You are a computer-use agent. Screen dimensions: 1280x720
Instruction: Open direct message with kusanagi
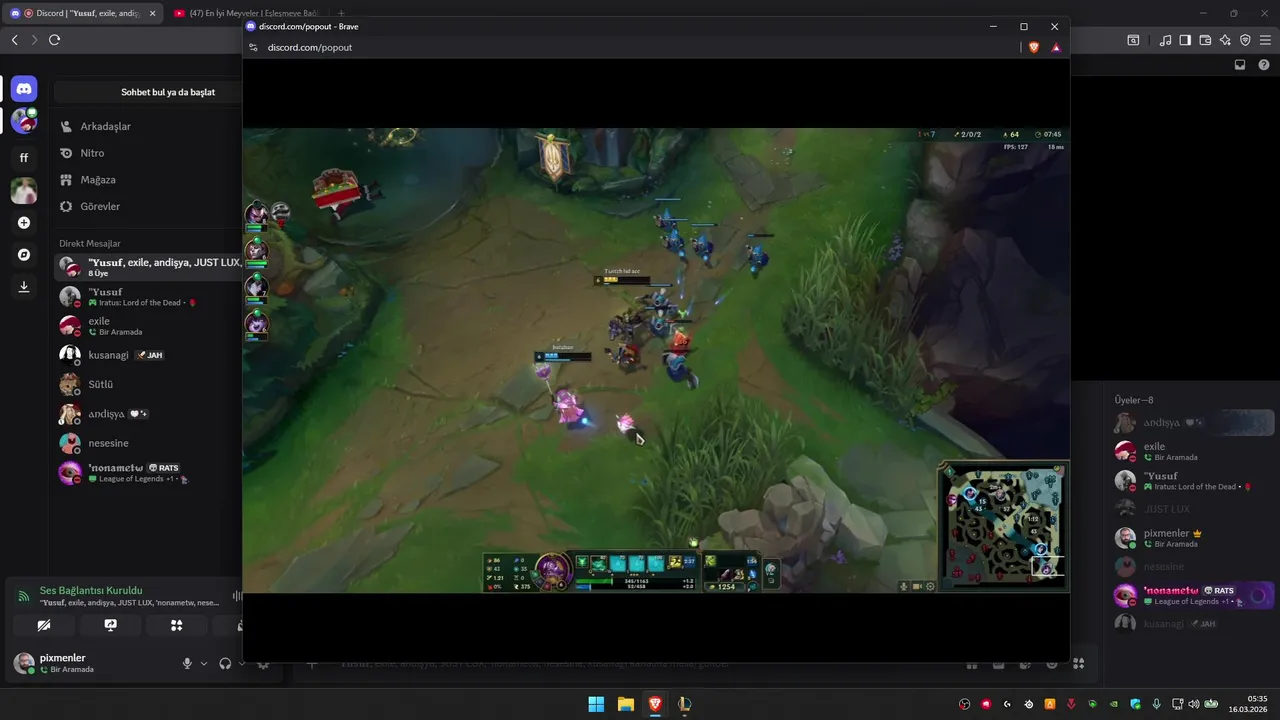point(148,355)
